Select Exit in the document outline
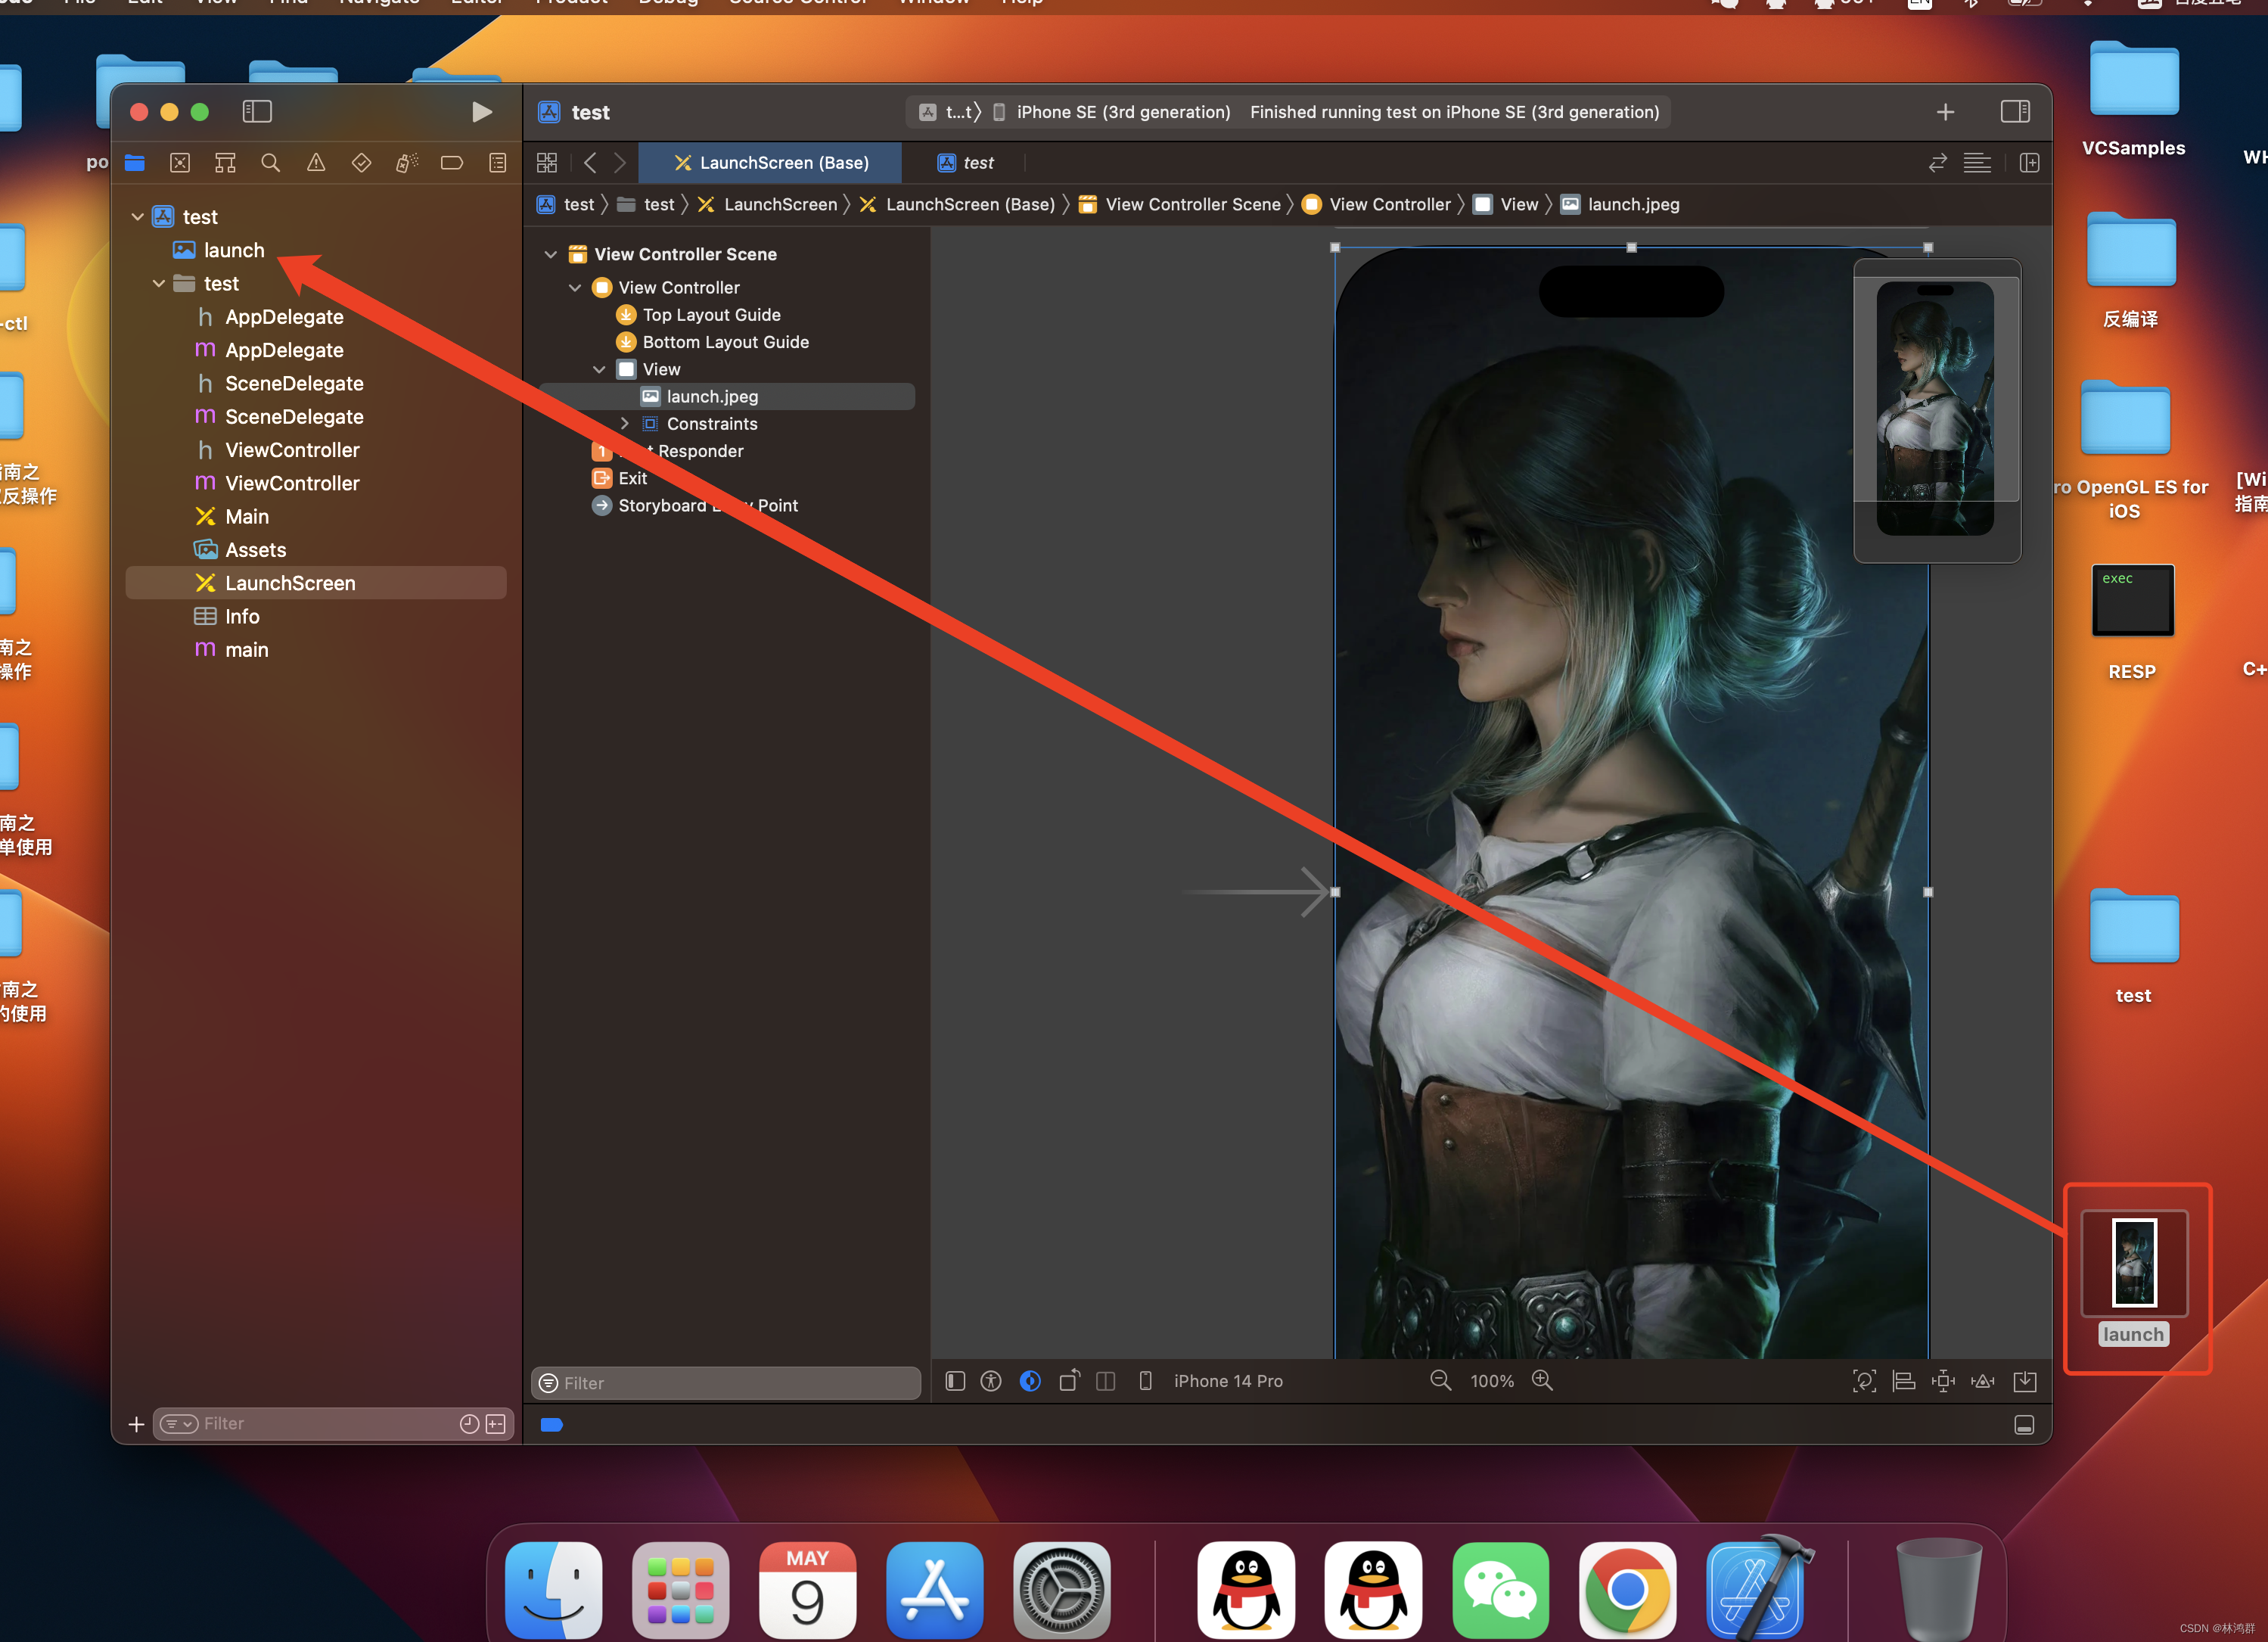This screenshot has height=1642, width=2268. (x=632, y=478)
